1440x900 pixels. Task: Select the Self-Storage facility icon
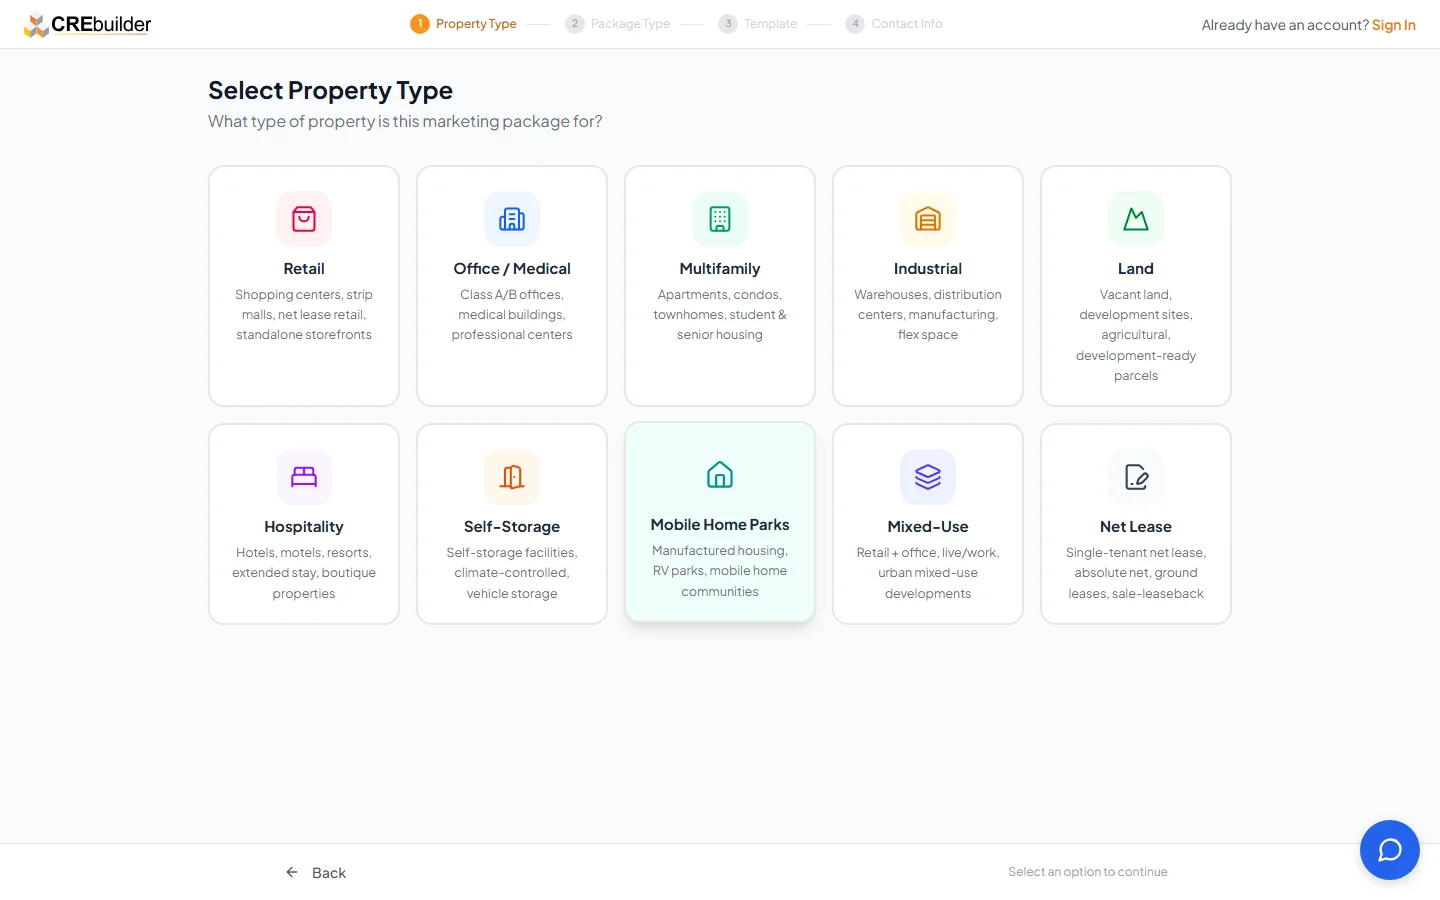pyautogui.click(x=512, y=477)
